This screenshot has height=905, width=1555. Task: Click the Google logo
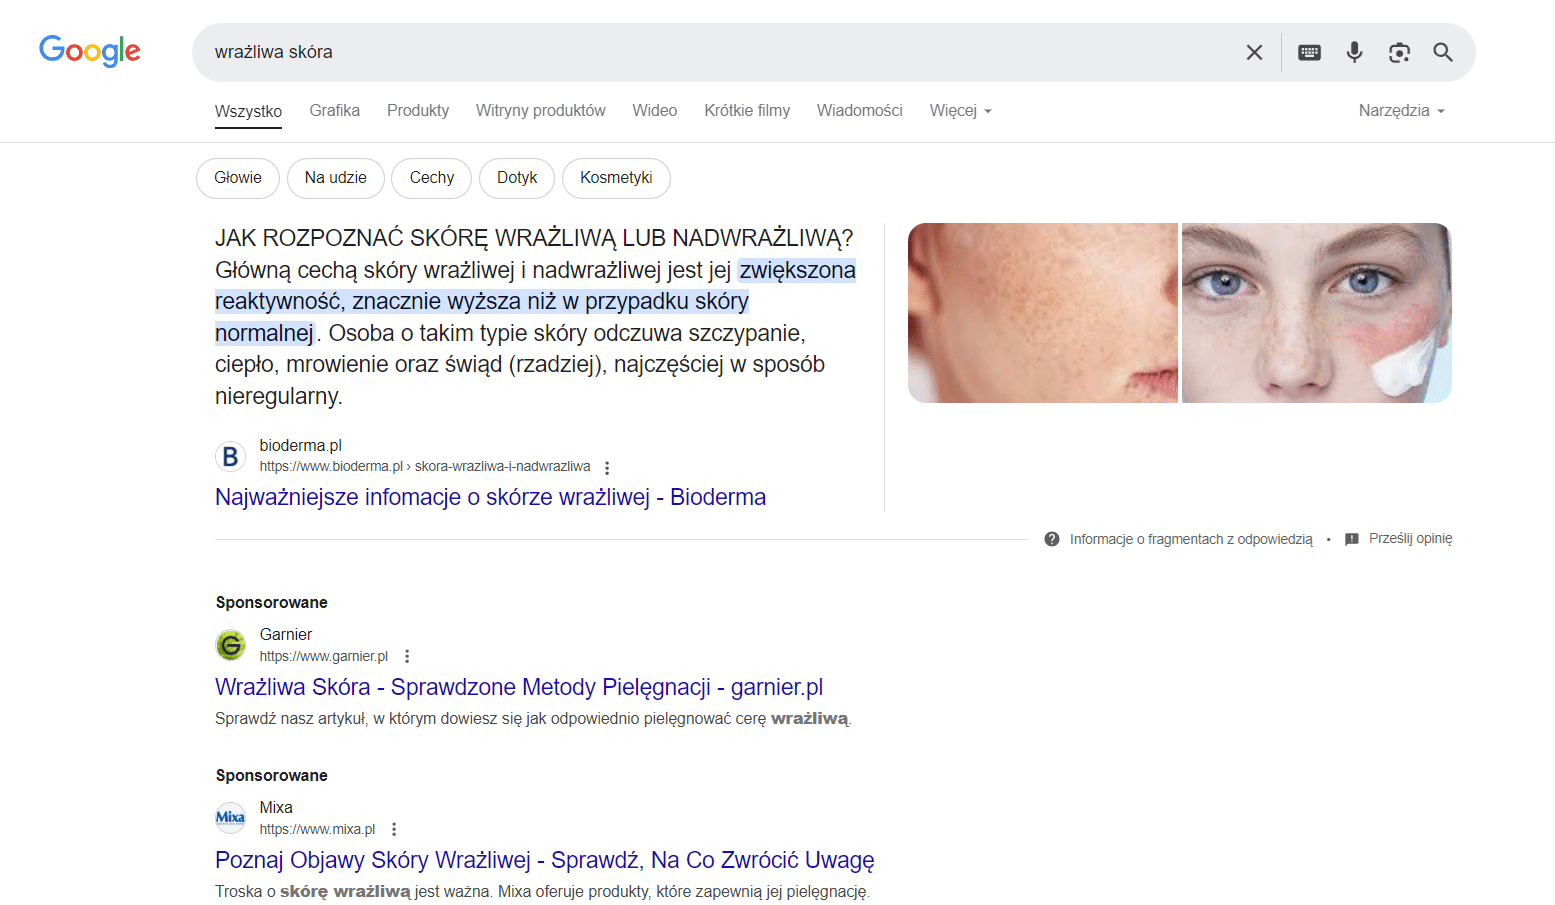click(90, 51)
